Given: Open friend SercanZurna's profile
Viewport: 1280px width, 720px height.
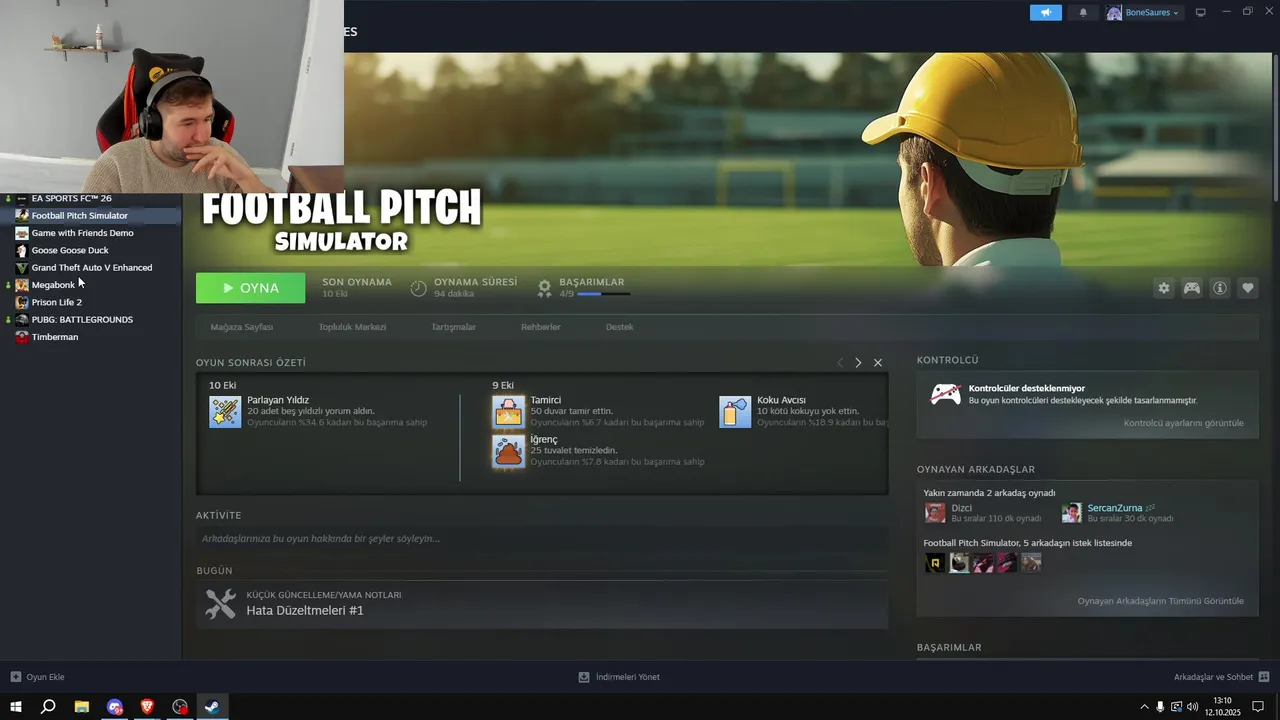Looking at the screenshot, I should click(1114, 508).
